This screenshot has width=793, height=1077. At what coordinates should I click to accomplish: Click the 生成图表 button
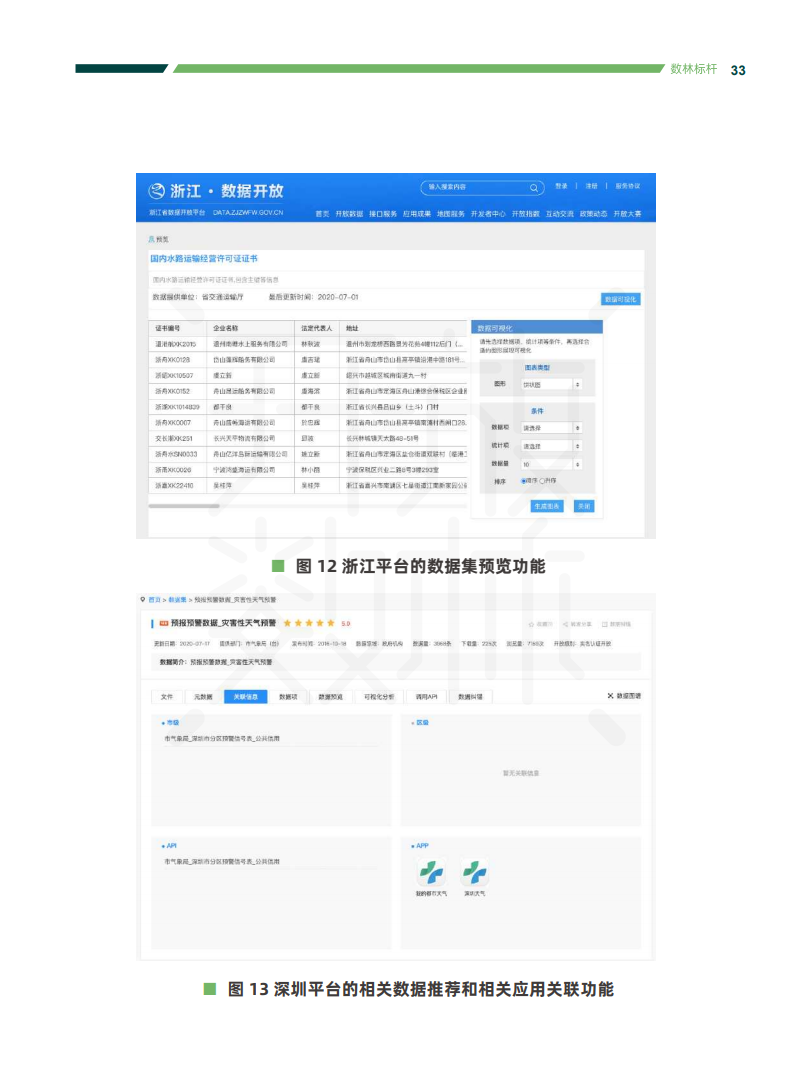click(x=547, y=506)
